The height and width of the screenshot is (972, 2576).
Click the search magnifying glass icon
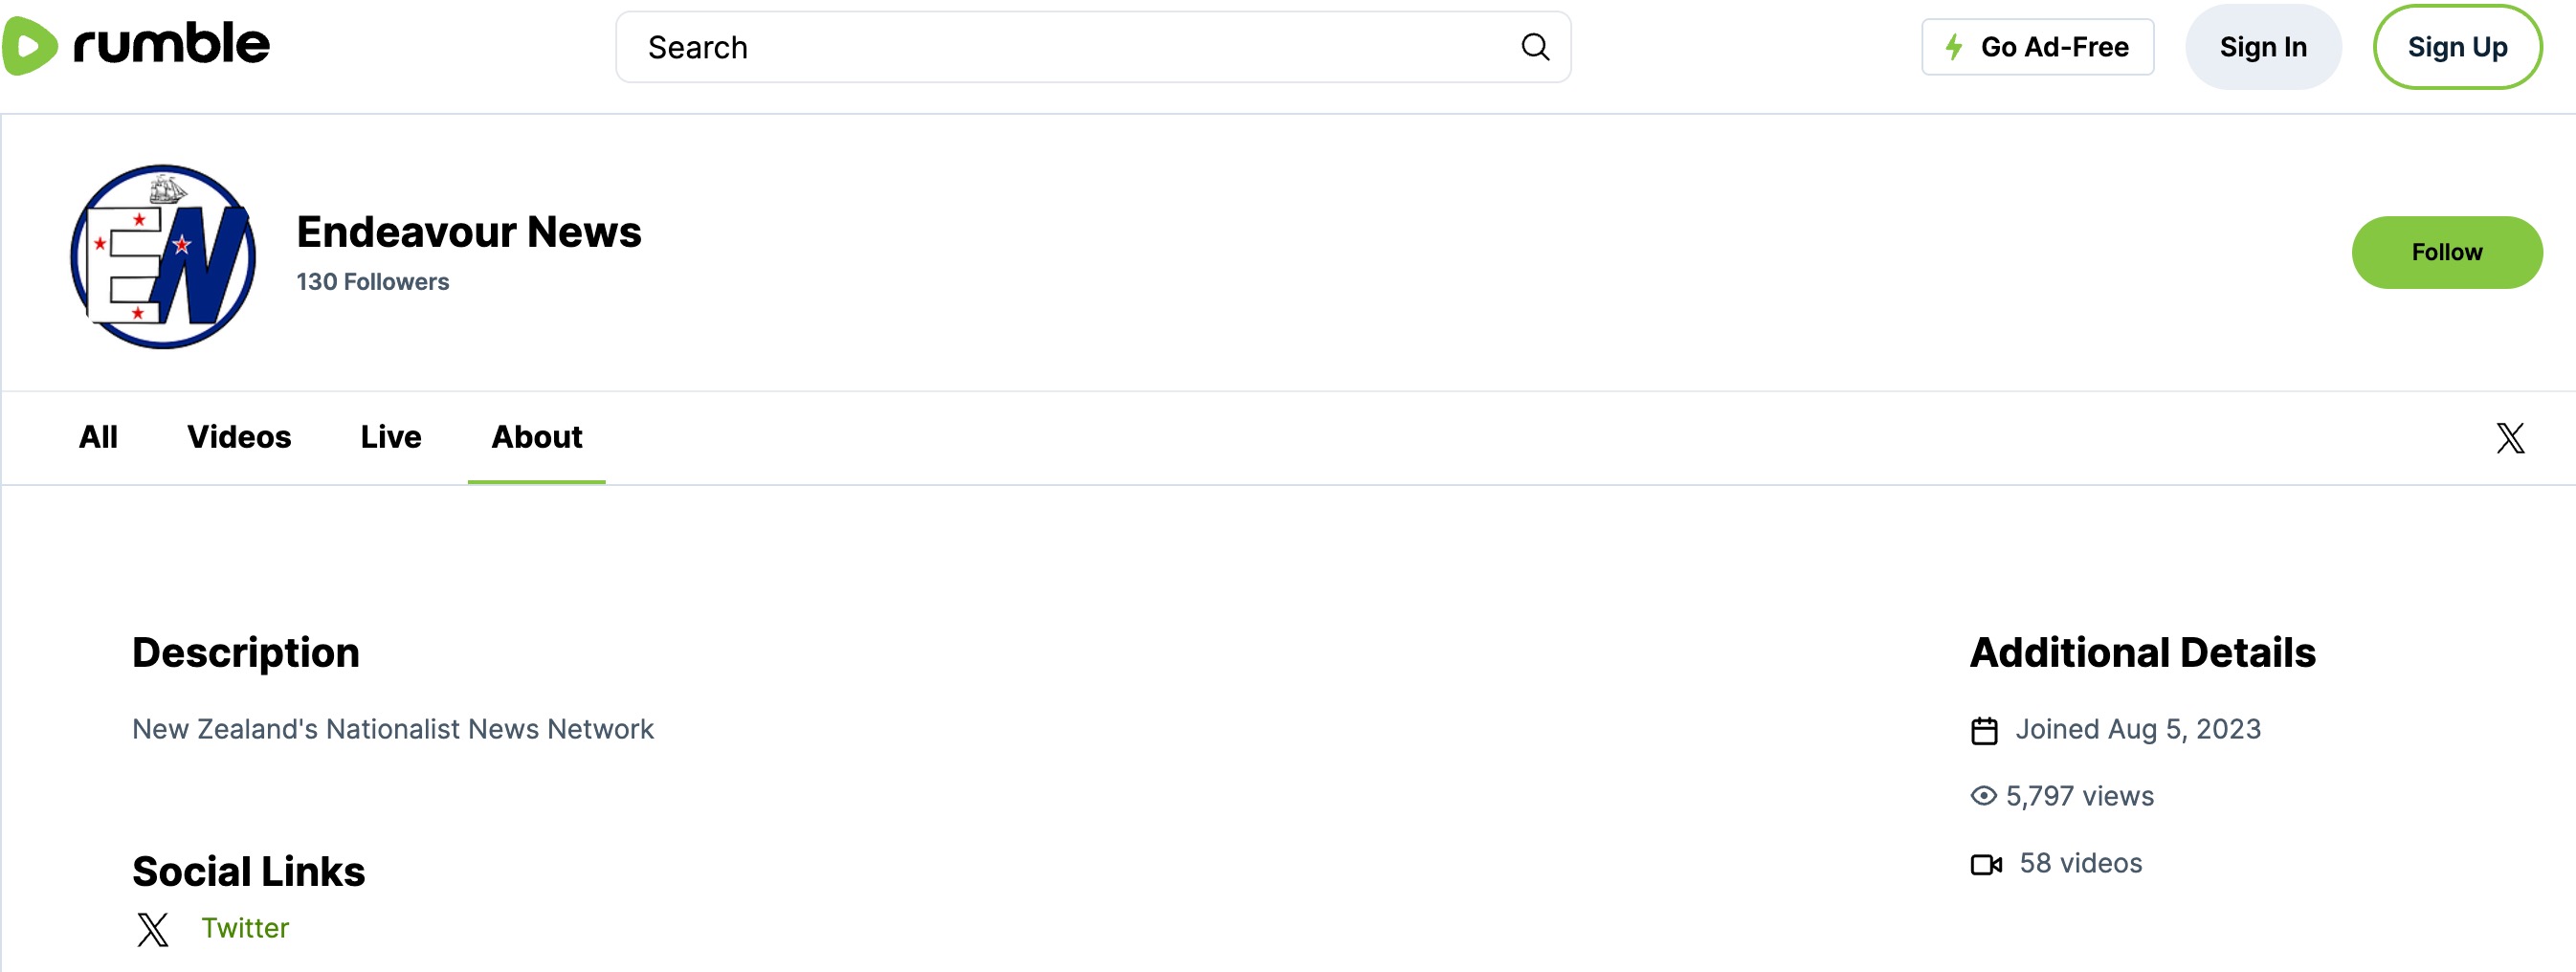tap(1534, 47)
